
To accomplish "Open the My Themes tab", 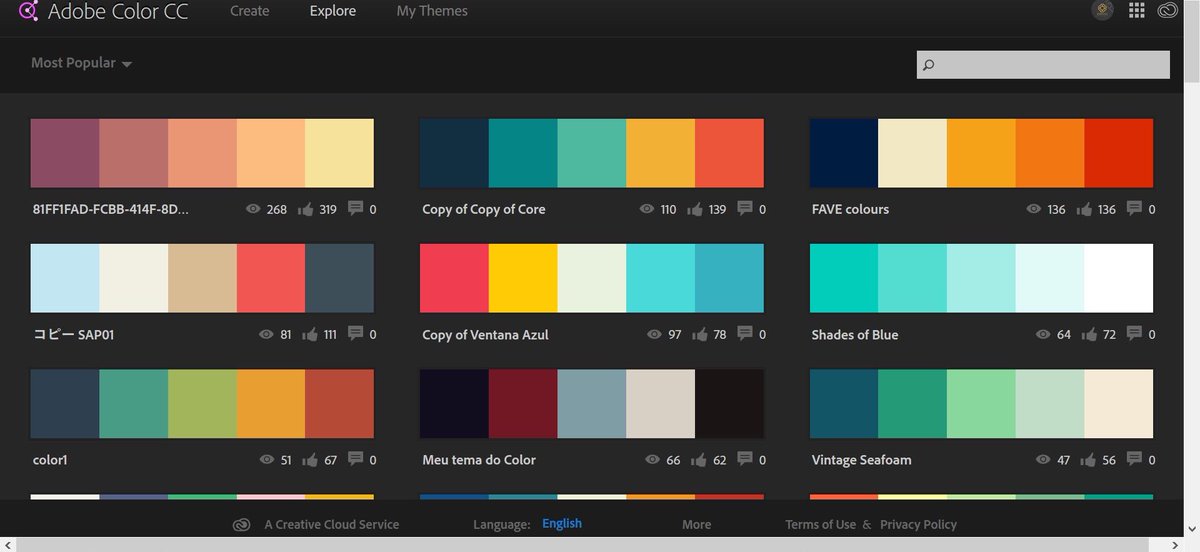I will coord(432,11).
